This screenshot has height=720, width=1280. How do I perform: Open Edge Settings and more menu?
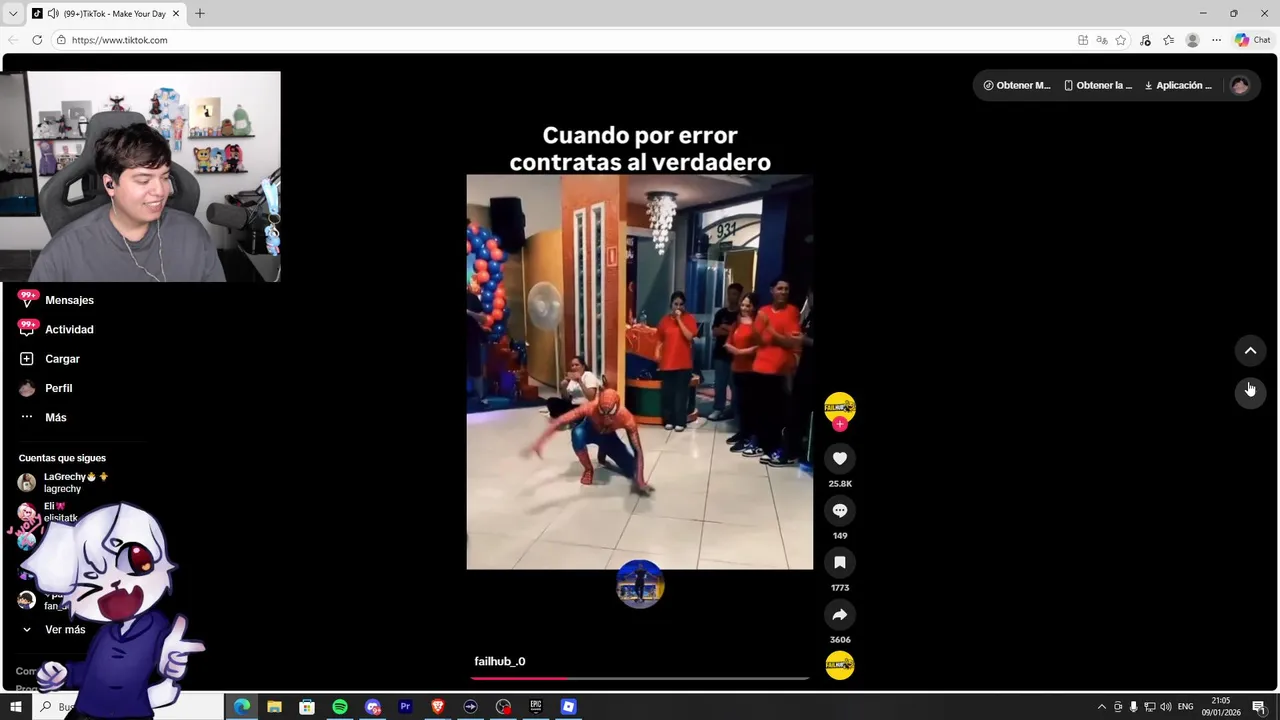pyautogui.click(x=1216, y=40)
